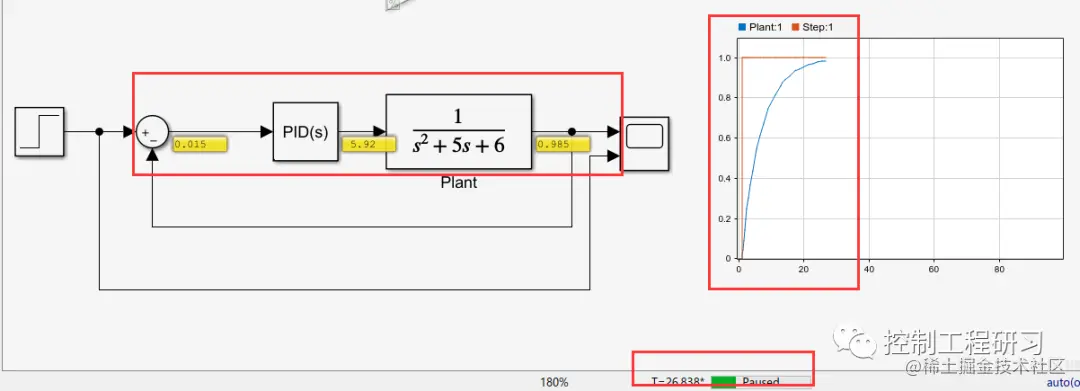Image resolution: width=1080 pixels, height=391 pixels.
Task: Click the blue Plant response curve
Action: point(767,107)
